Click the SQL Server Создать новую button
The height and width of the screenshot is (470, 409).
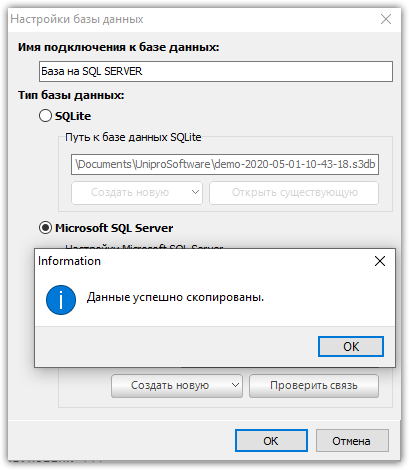click(170, 385)
